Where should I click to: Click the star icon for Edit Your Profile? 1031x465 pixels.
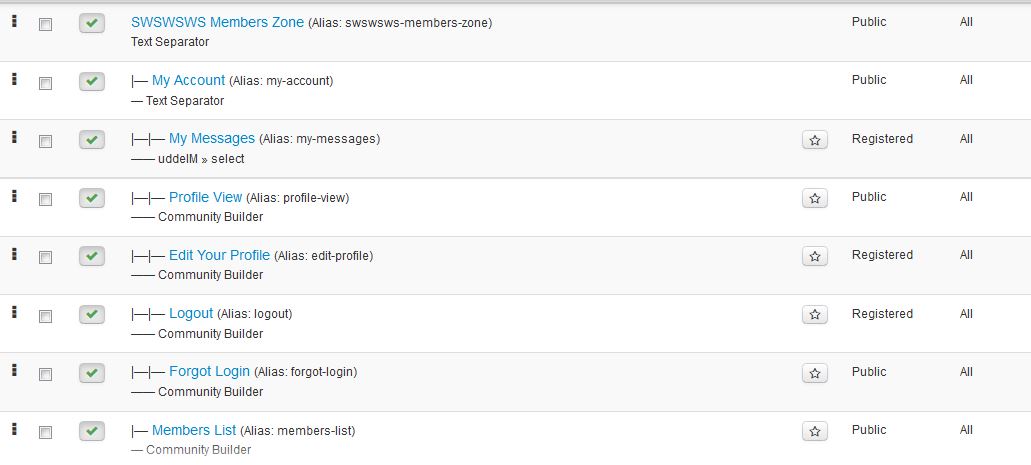click(x=815, y=257)
